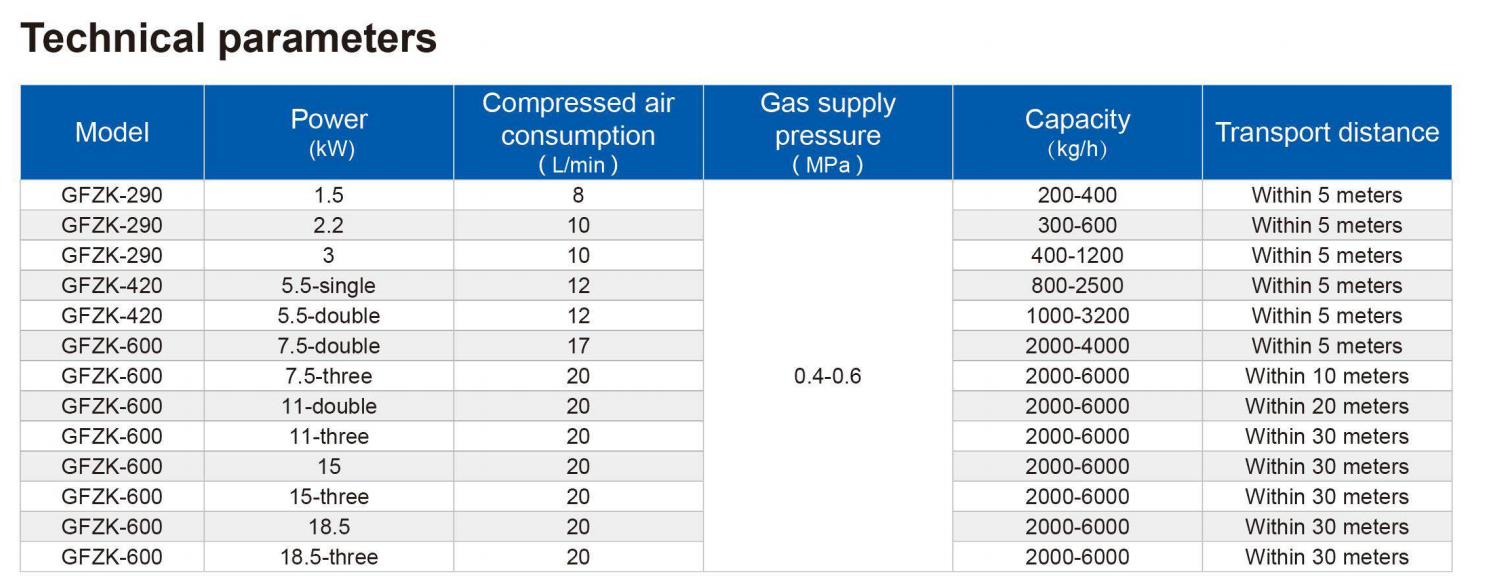
Task: Select the 0.4-0.6 pressure value cell
Action: coord(828,376)
